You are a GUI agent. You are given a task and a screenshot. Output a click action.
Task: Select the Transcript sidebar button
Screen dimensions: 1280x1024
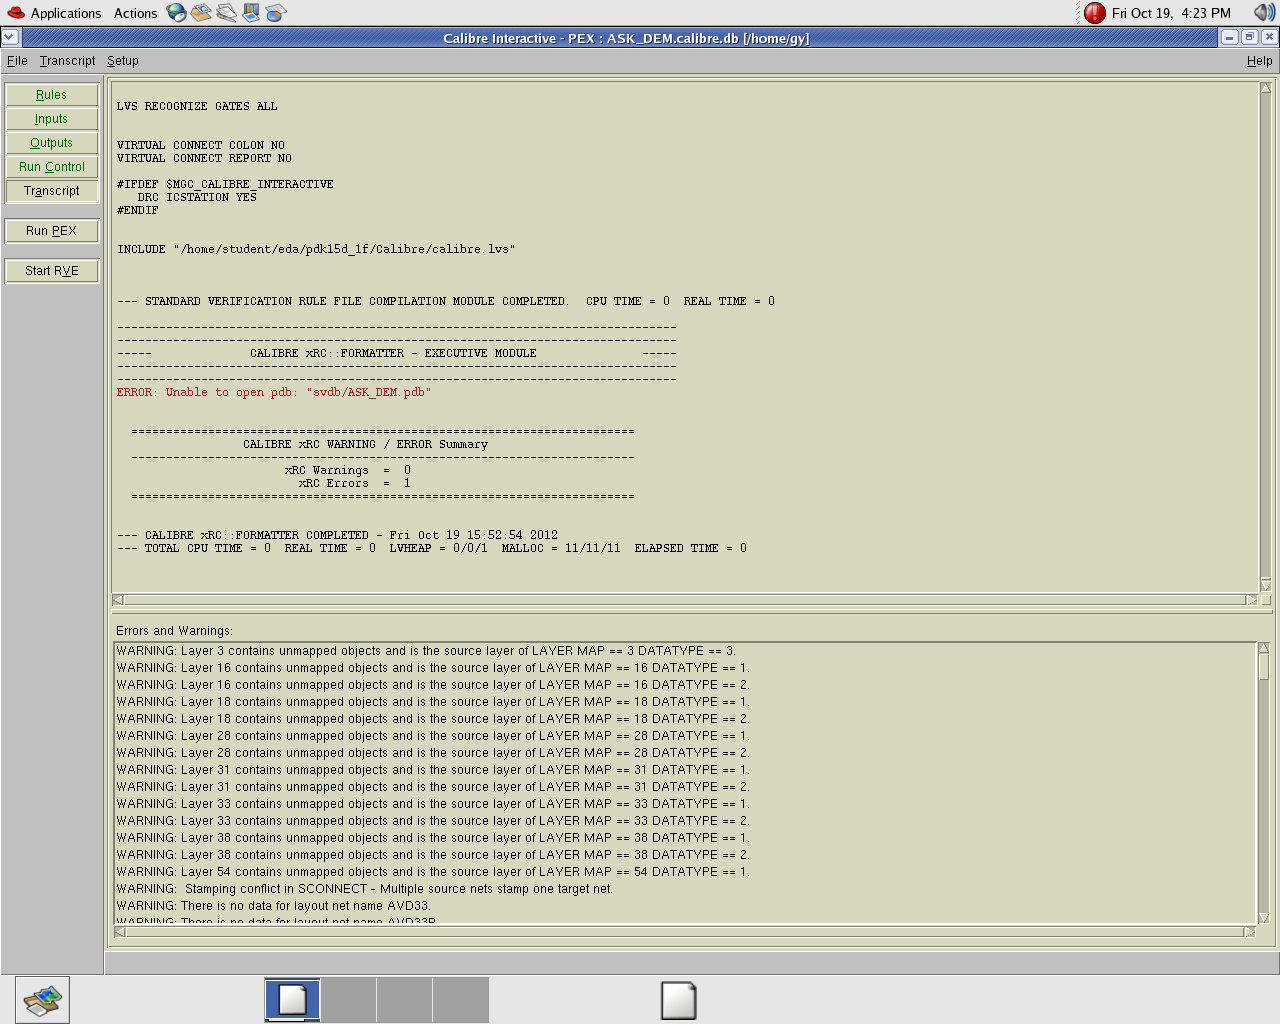[52, 191]
